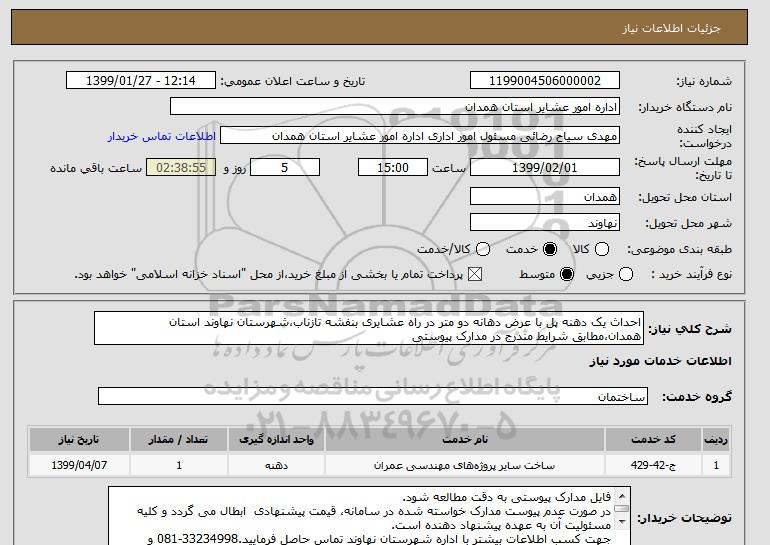Click service name cell ساخت سایر پروژه‌های مهندسی عمران
Screen dimensions: 770x545
465,465
